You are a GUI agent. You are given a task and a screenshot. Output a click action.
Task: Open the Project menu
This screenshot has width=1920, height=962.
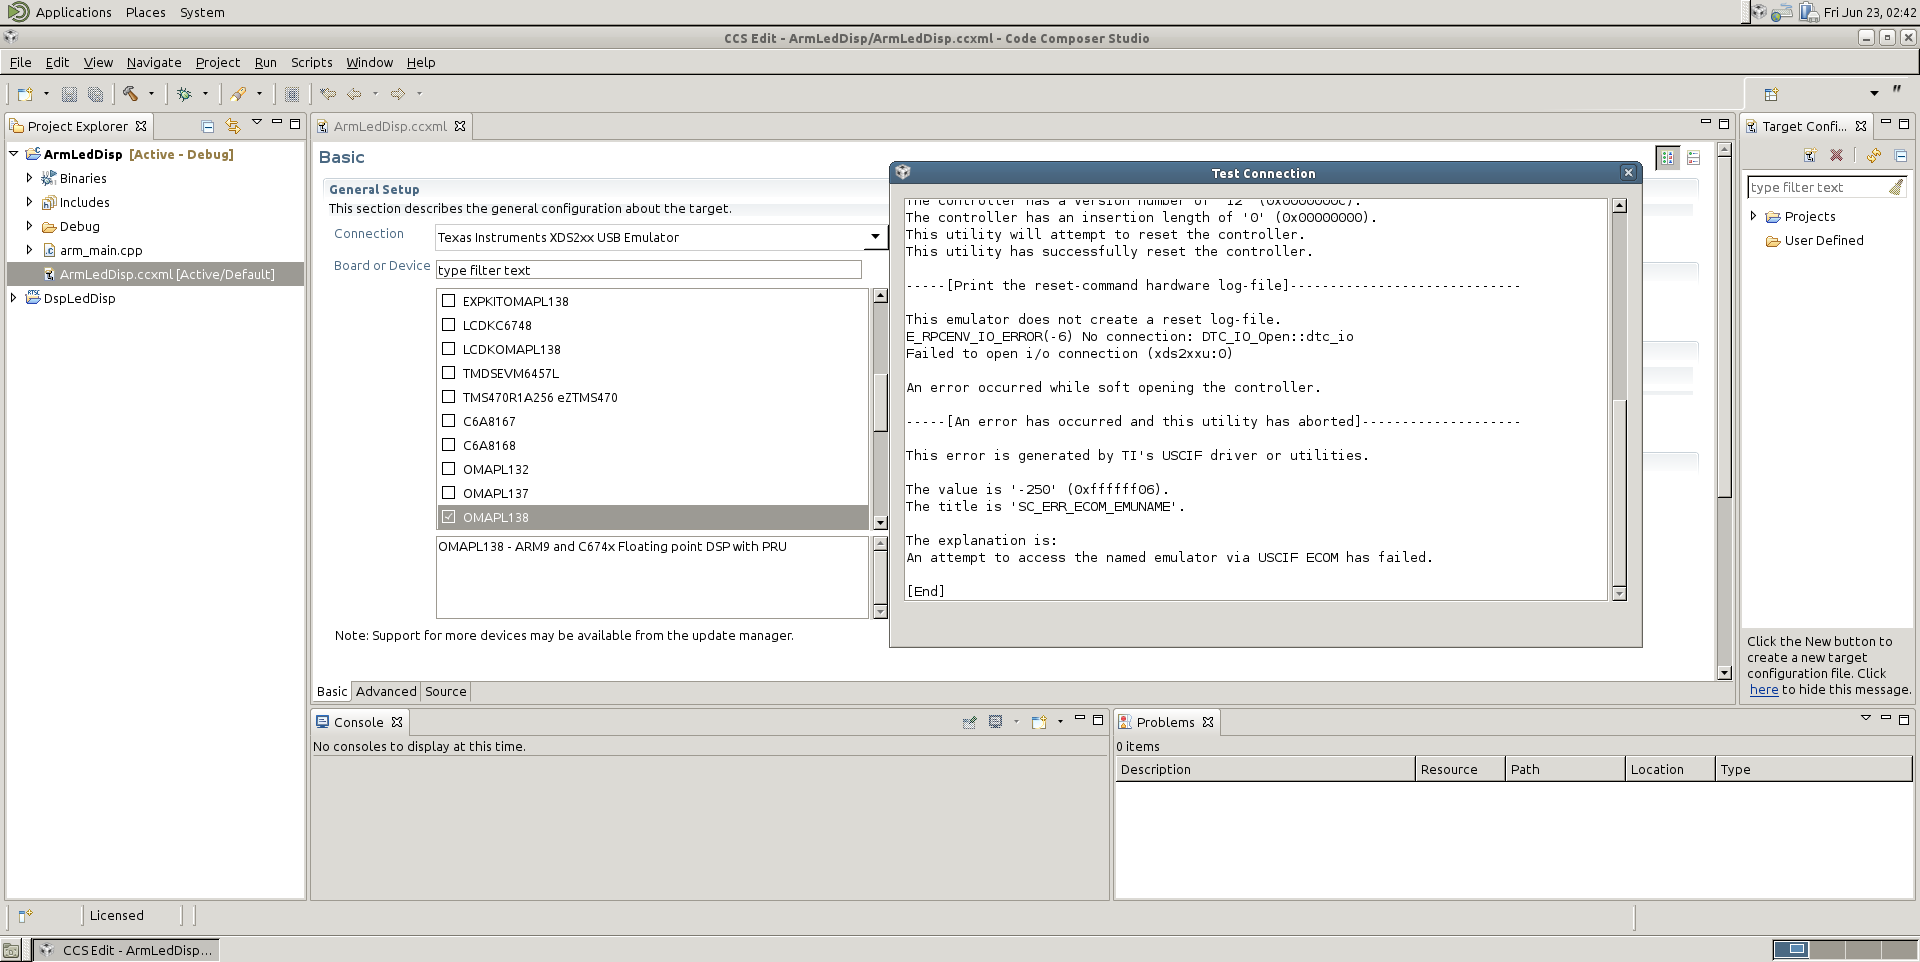pos(218,62)
